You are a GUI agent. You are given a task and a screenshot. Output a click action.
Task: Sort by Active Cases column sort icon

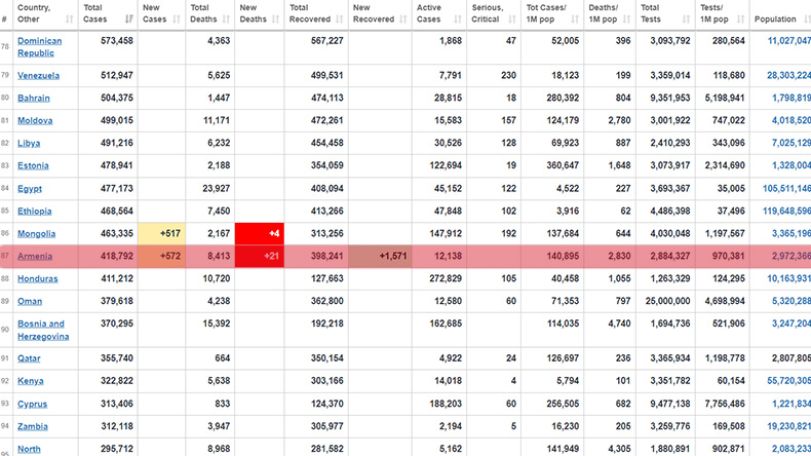457,19
